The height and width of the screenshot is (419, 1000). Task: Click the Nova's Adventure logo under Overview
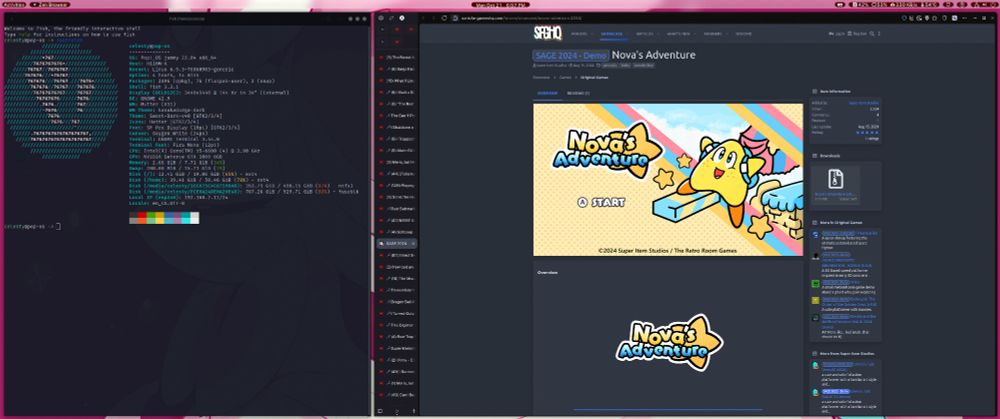pyautogui.click(x=668, y=342)
